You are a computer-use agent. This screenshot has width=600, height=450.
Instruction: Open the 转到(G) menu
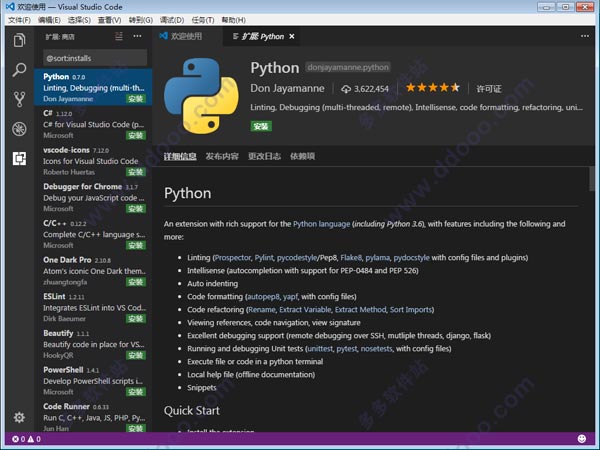141,20
